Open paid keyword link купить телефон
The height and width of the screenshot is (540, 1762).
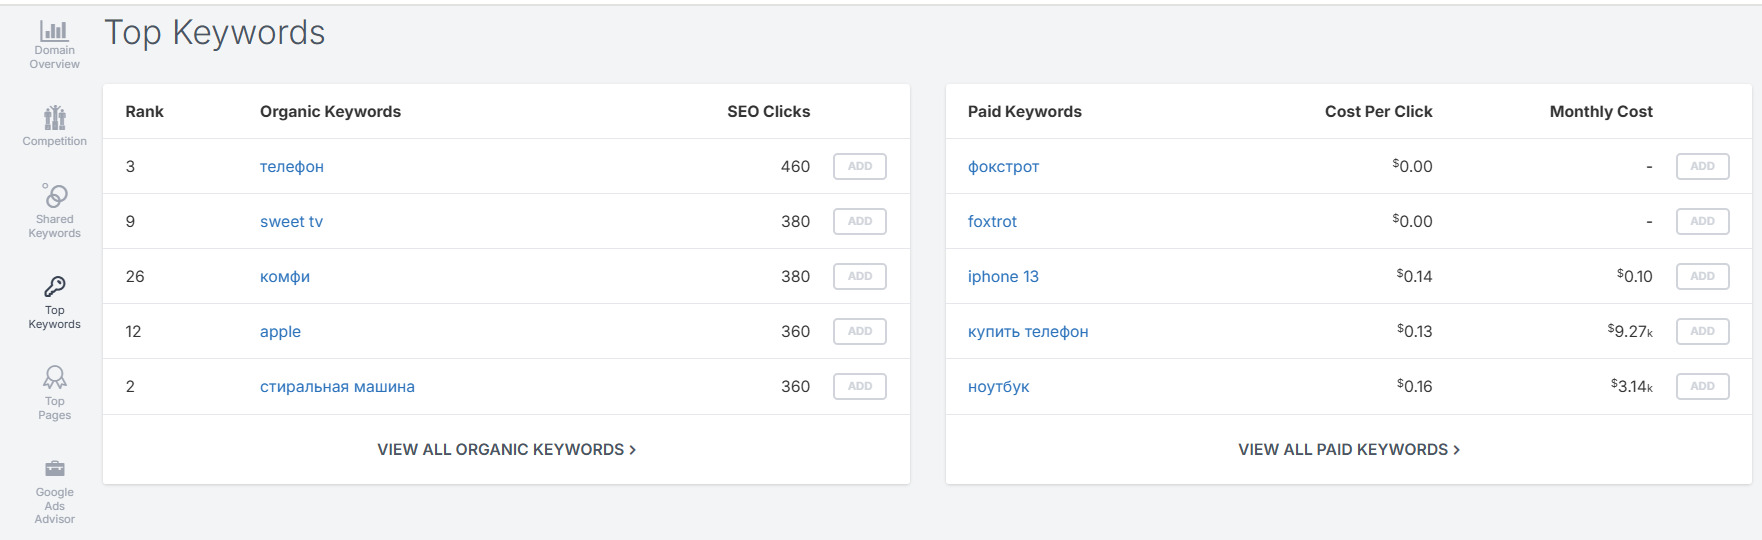1028,332
